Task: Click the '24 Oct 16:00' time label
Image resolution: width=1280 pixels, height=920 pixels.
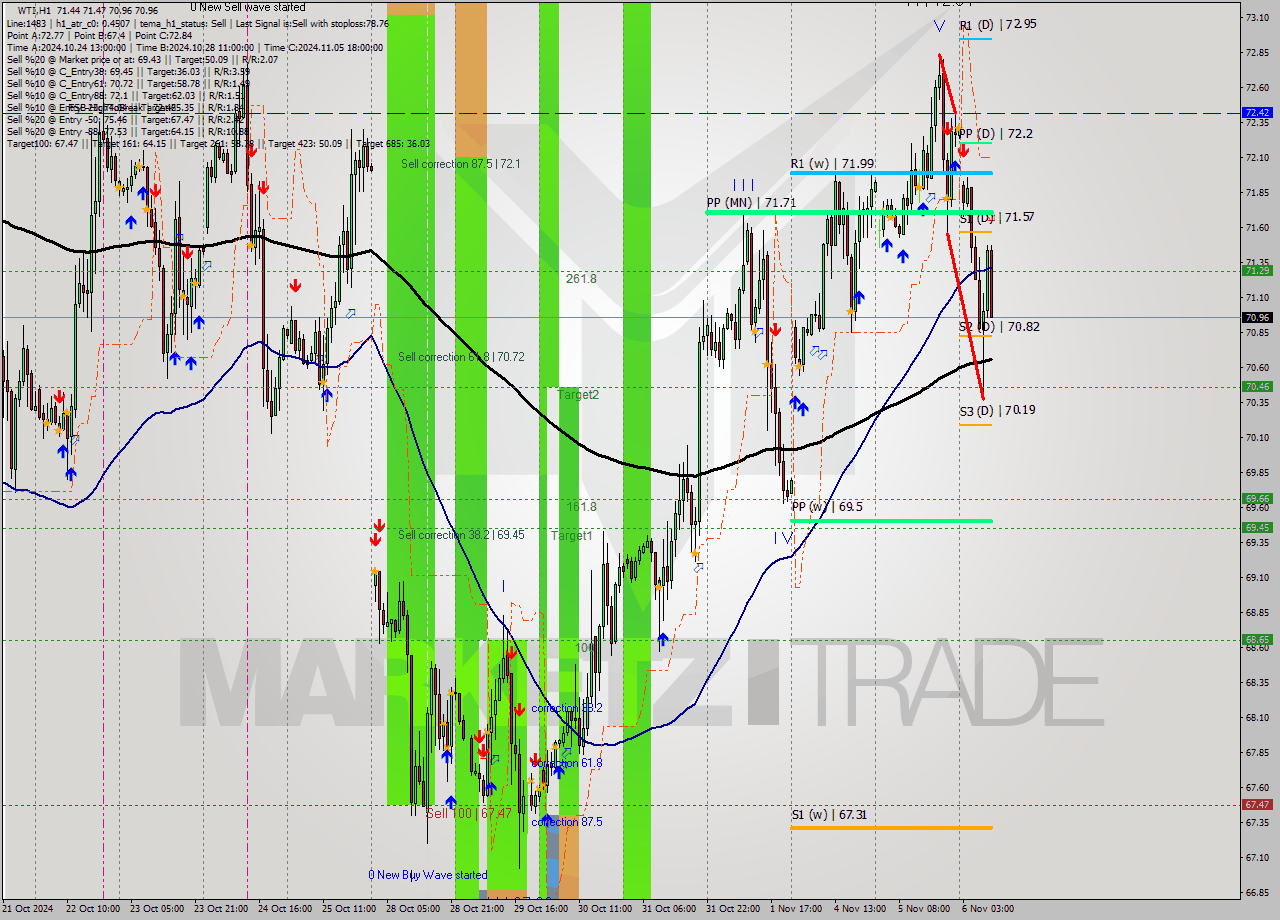Action: tap(285, 909)
